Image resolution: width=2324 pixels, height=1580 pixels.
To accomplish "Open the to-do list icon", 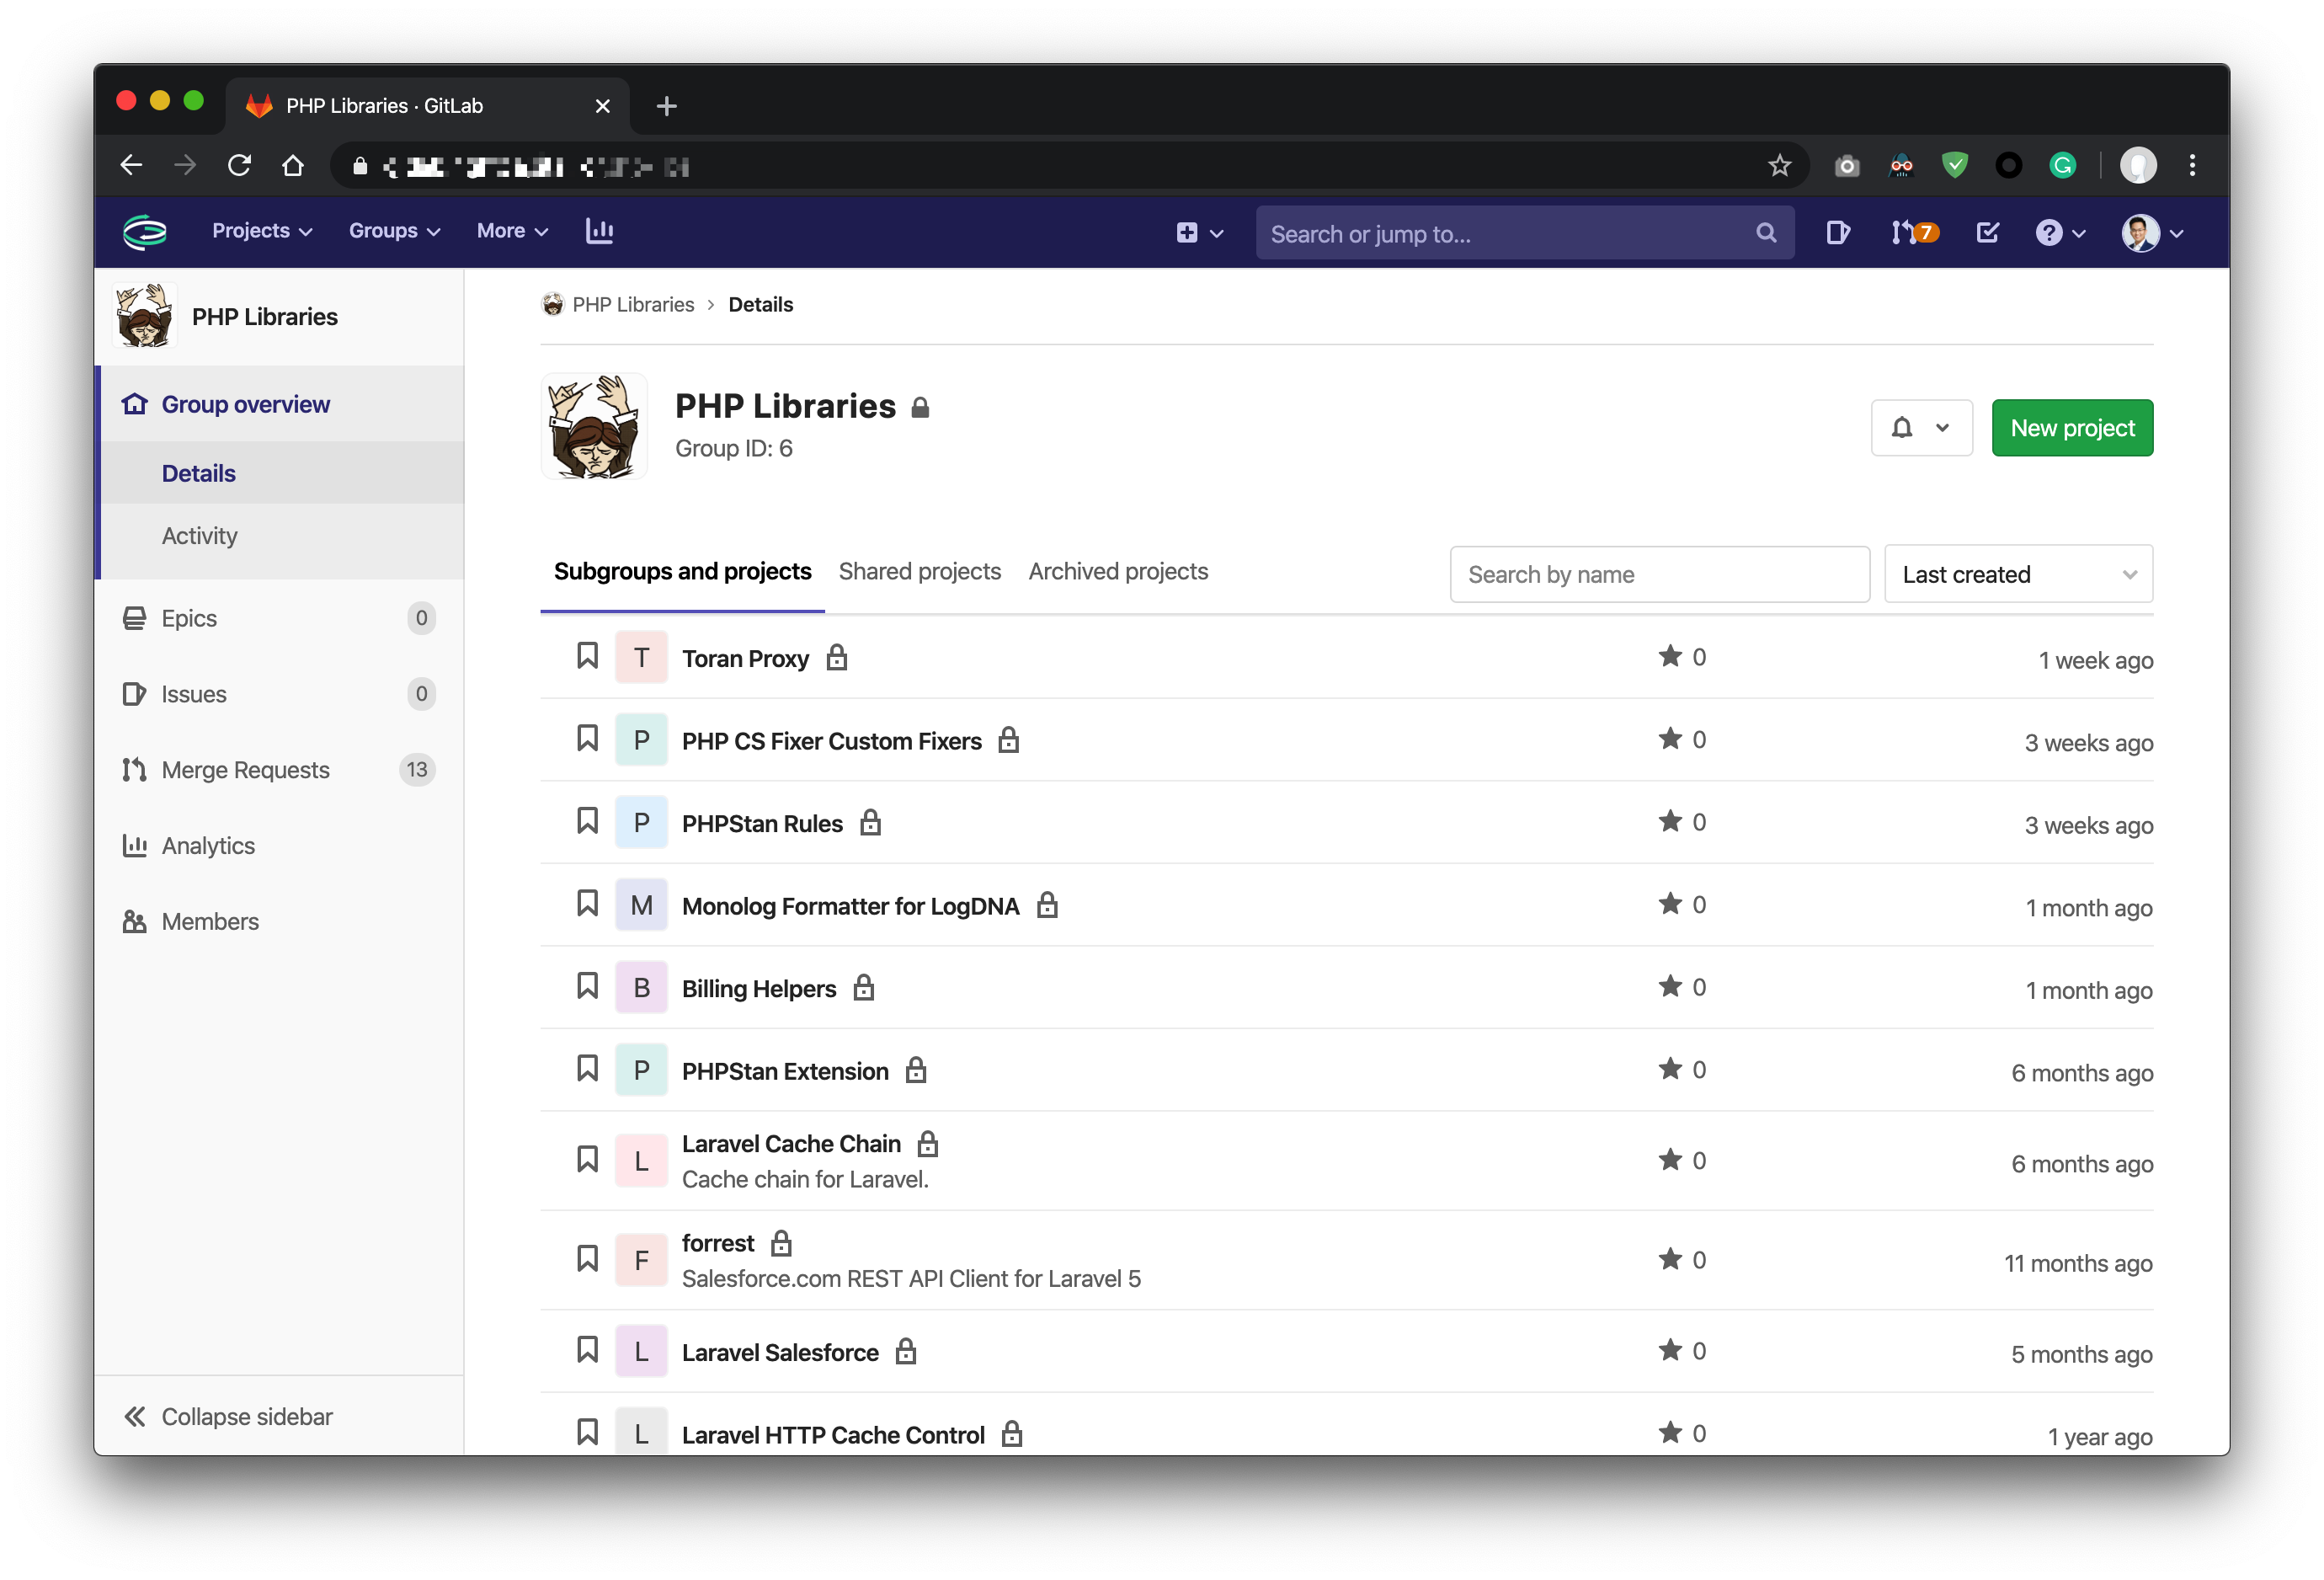I will pos(1987,232).
